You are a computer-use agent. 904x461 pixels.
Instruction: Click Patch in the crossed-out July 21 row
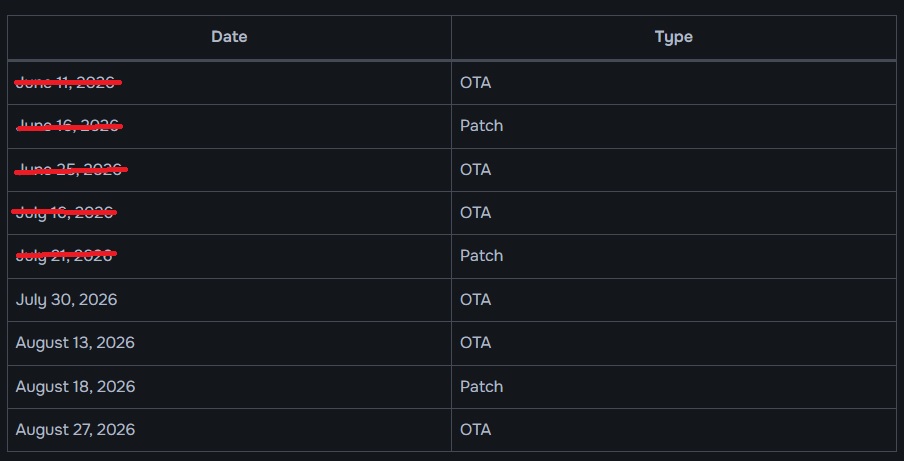click(x=481, y=255)
